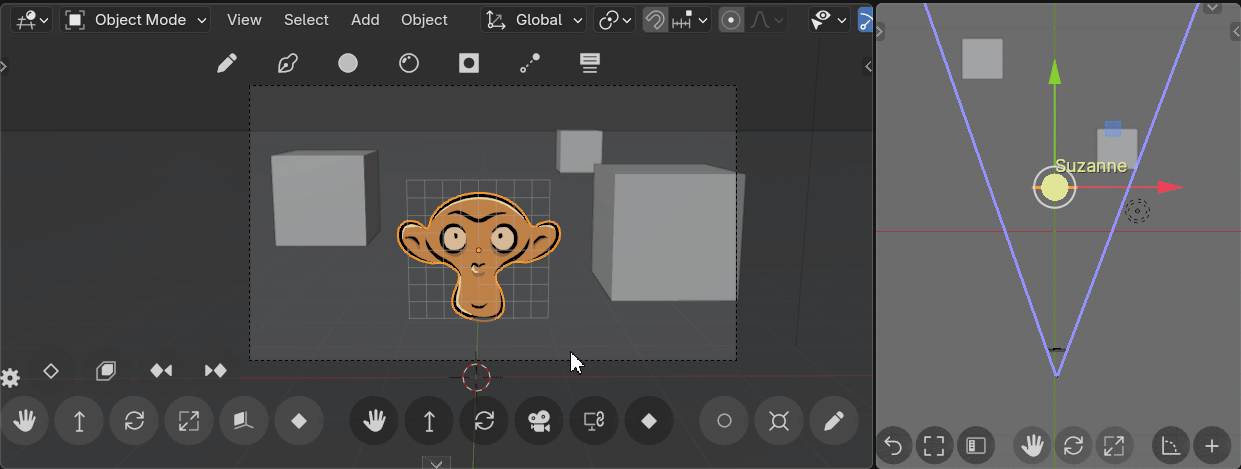Click the solid white circle tool icon
The image size is (1241, 469).
coord(348,64)
